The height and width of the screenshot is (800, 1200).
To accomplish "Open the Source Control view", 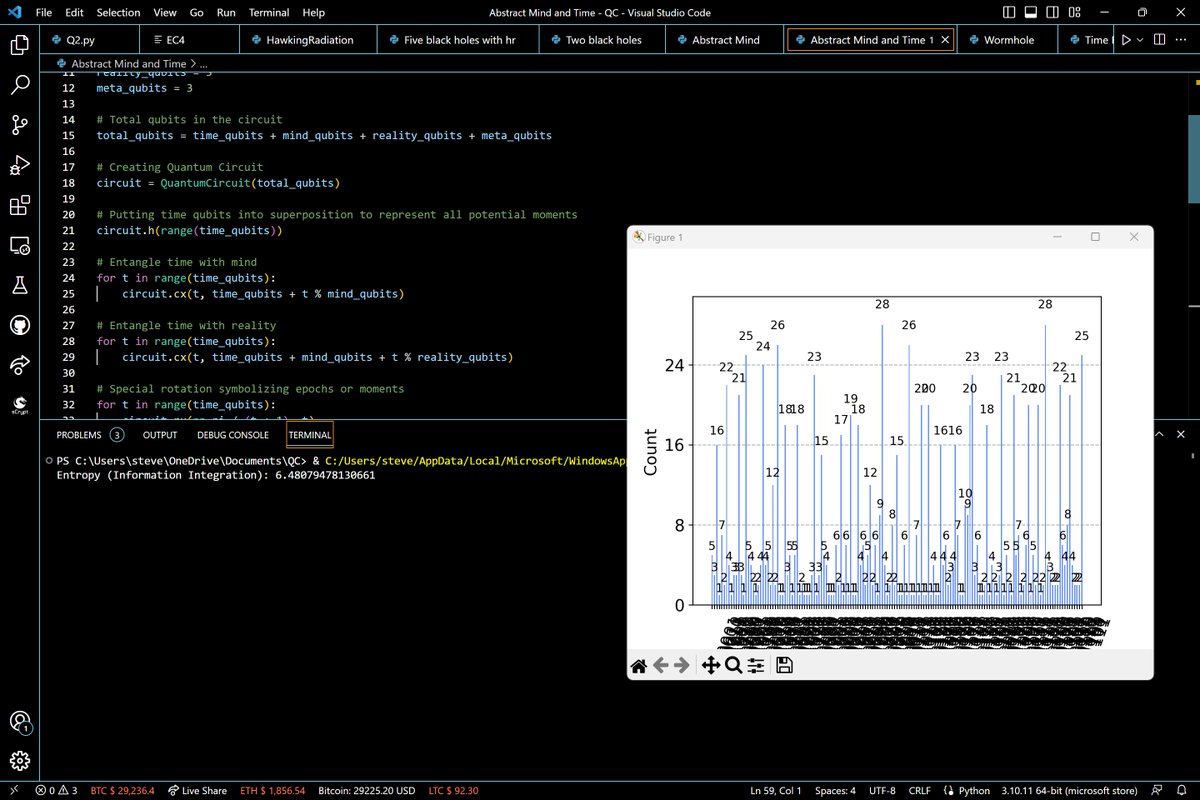I will tap(19, 125).
